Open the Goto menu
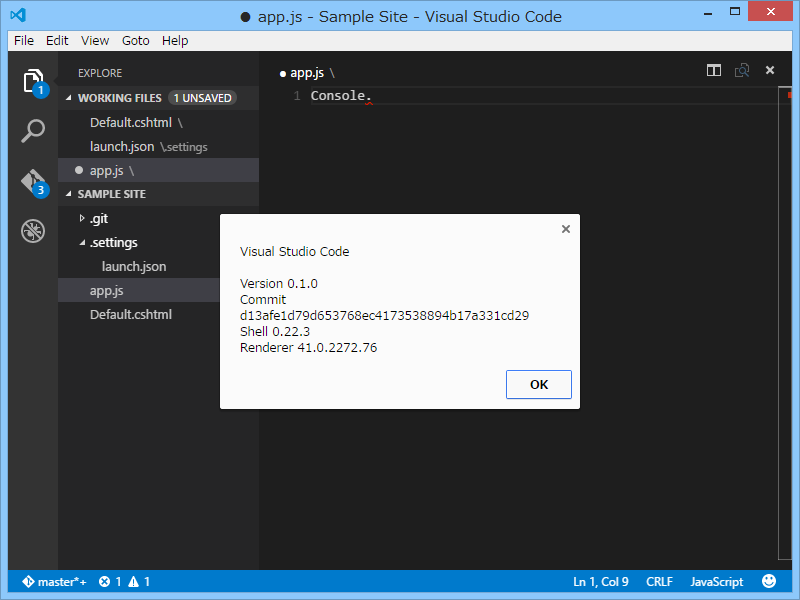The width and height of the screenshot is (800, 600). click(135, 40)
